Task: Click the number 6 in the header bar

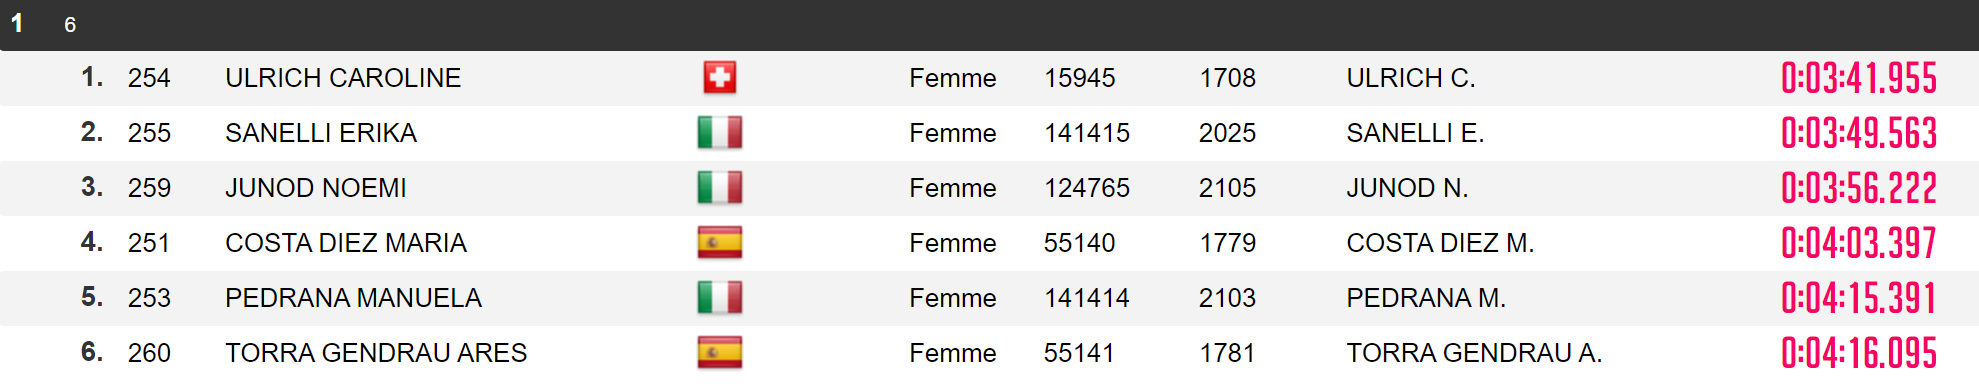Action: click(70, 25)
